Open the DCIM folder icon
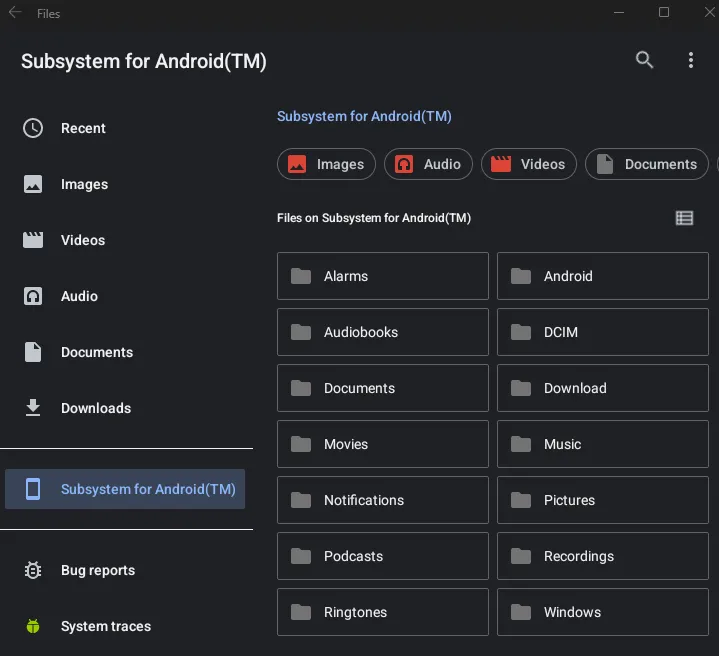Screen dimensions: 719x656 pyautogui.click(x=521, y=332)
